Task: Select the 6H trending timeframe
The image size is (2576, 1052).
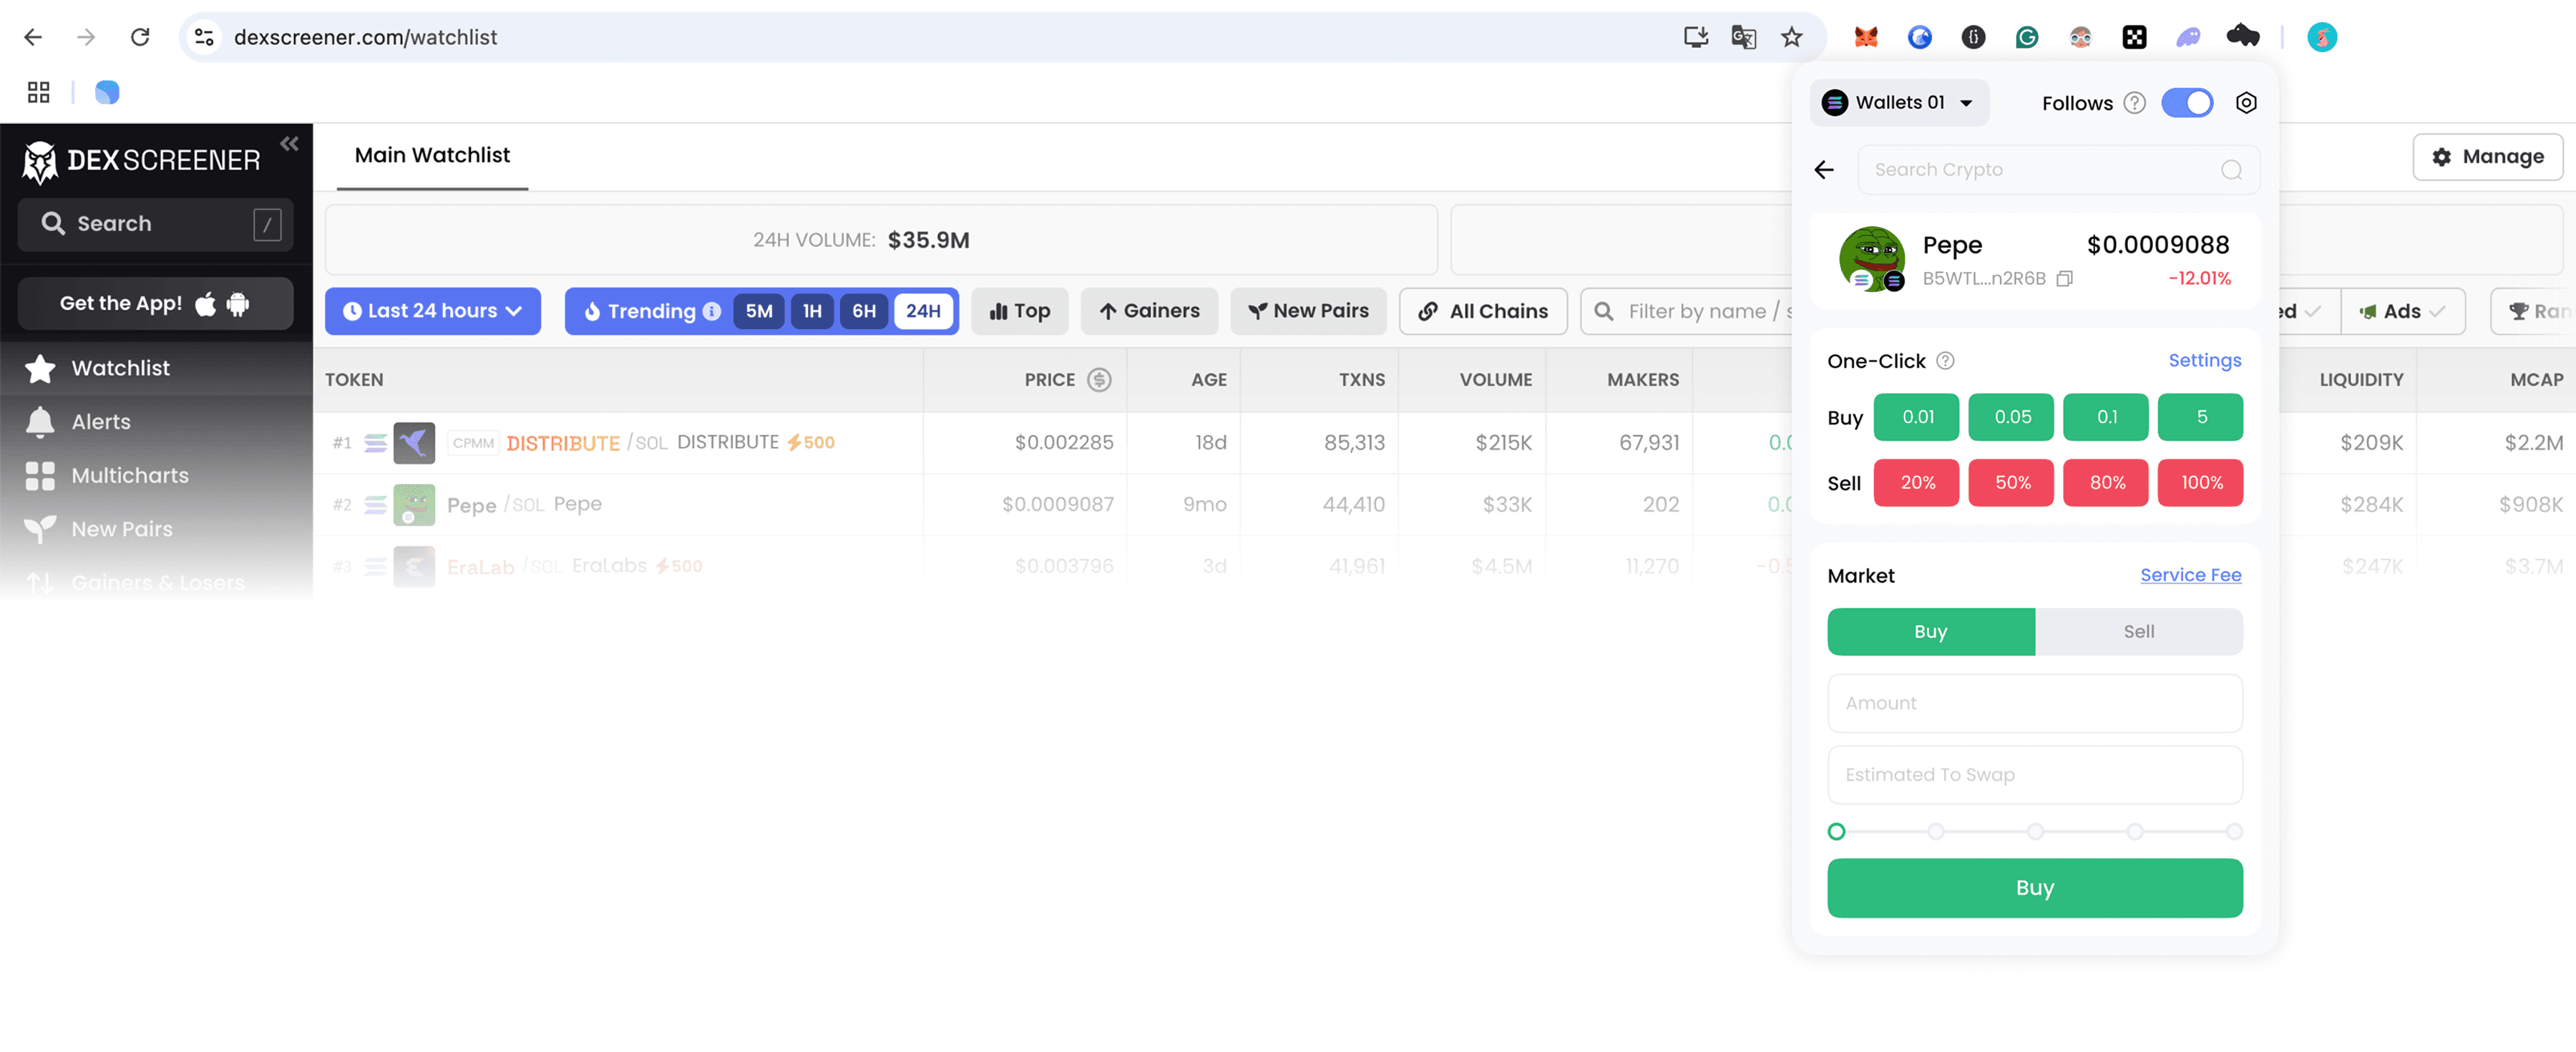Action: tap(863, 311)
